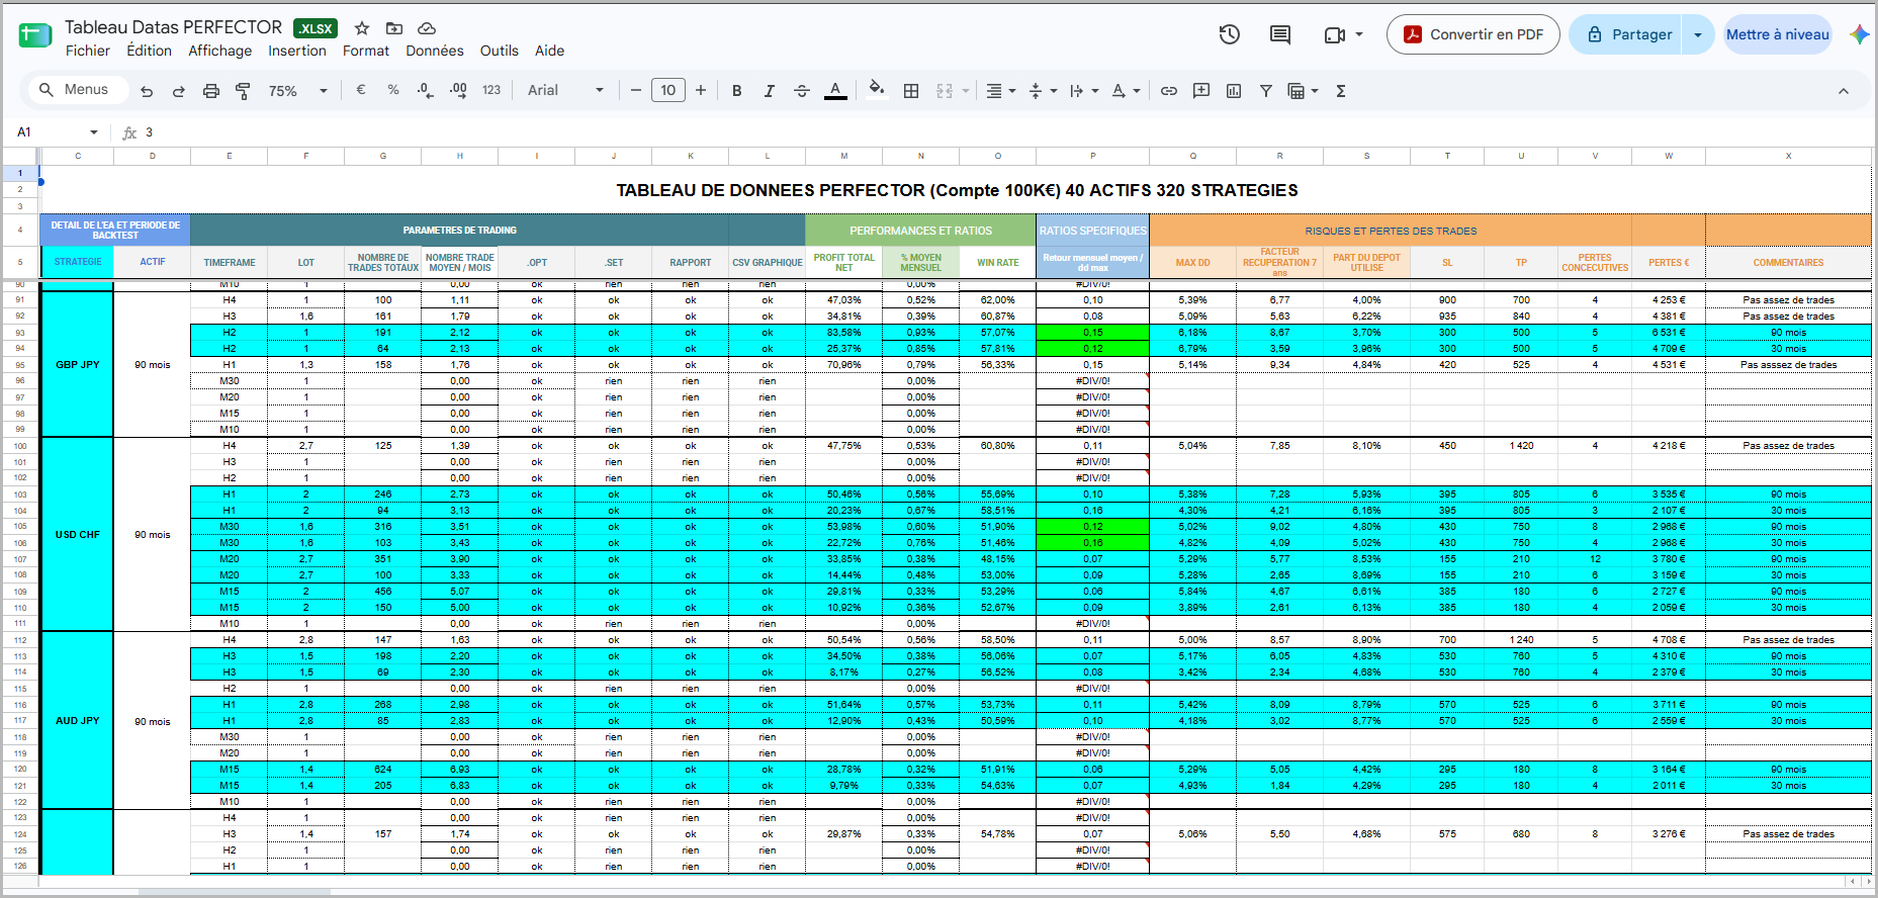Open the Aide menu
Viewport: 1878px width, 898px height.
pyautogui.click(x=549, y=51)
